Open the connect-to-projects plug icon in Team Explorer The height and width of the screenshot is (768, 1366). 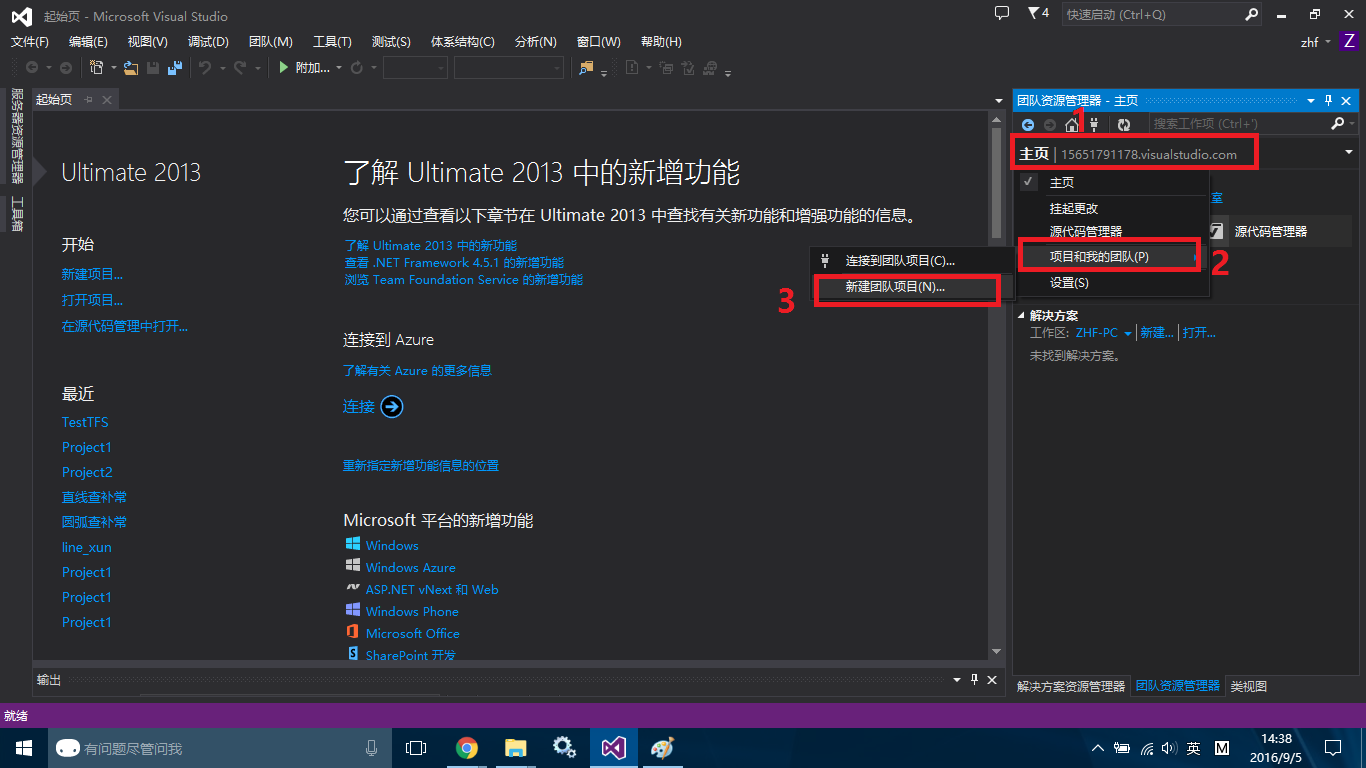pyautogui.click(x=1094, y=124)
